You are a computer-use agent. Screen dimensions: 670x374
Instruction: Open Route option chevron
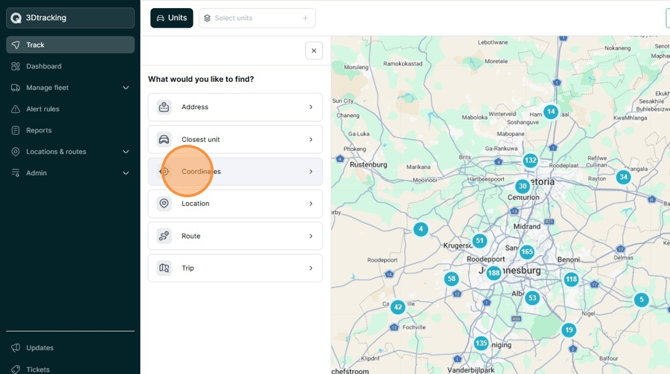tap(311, 236)
